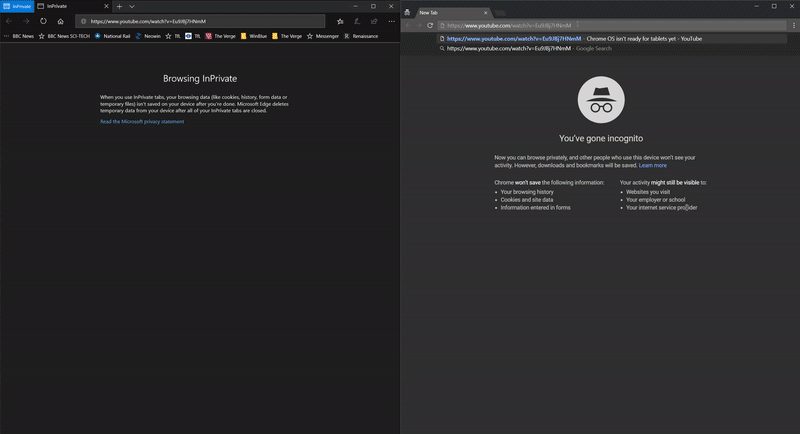
Task: Select the InPrivate tab in Edge
Action: tap(73, 6)
